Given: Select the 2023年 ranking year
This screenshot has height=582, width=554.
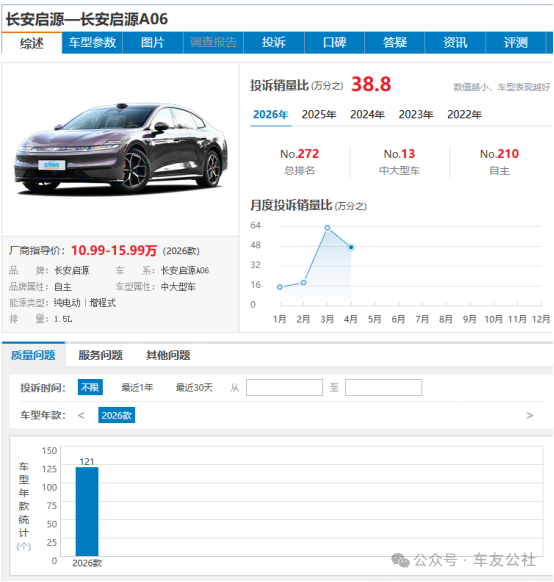Looking at the screenshot, I should click(416, 114).
